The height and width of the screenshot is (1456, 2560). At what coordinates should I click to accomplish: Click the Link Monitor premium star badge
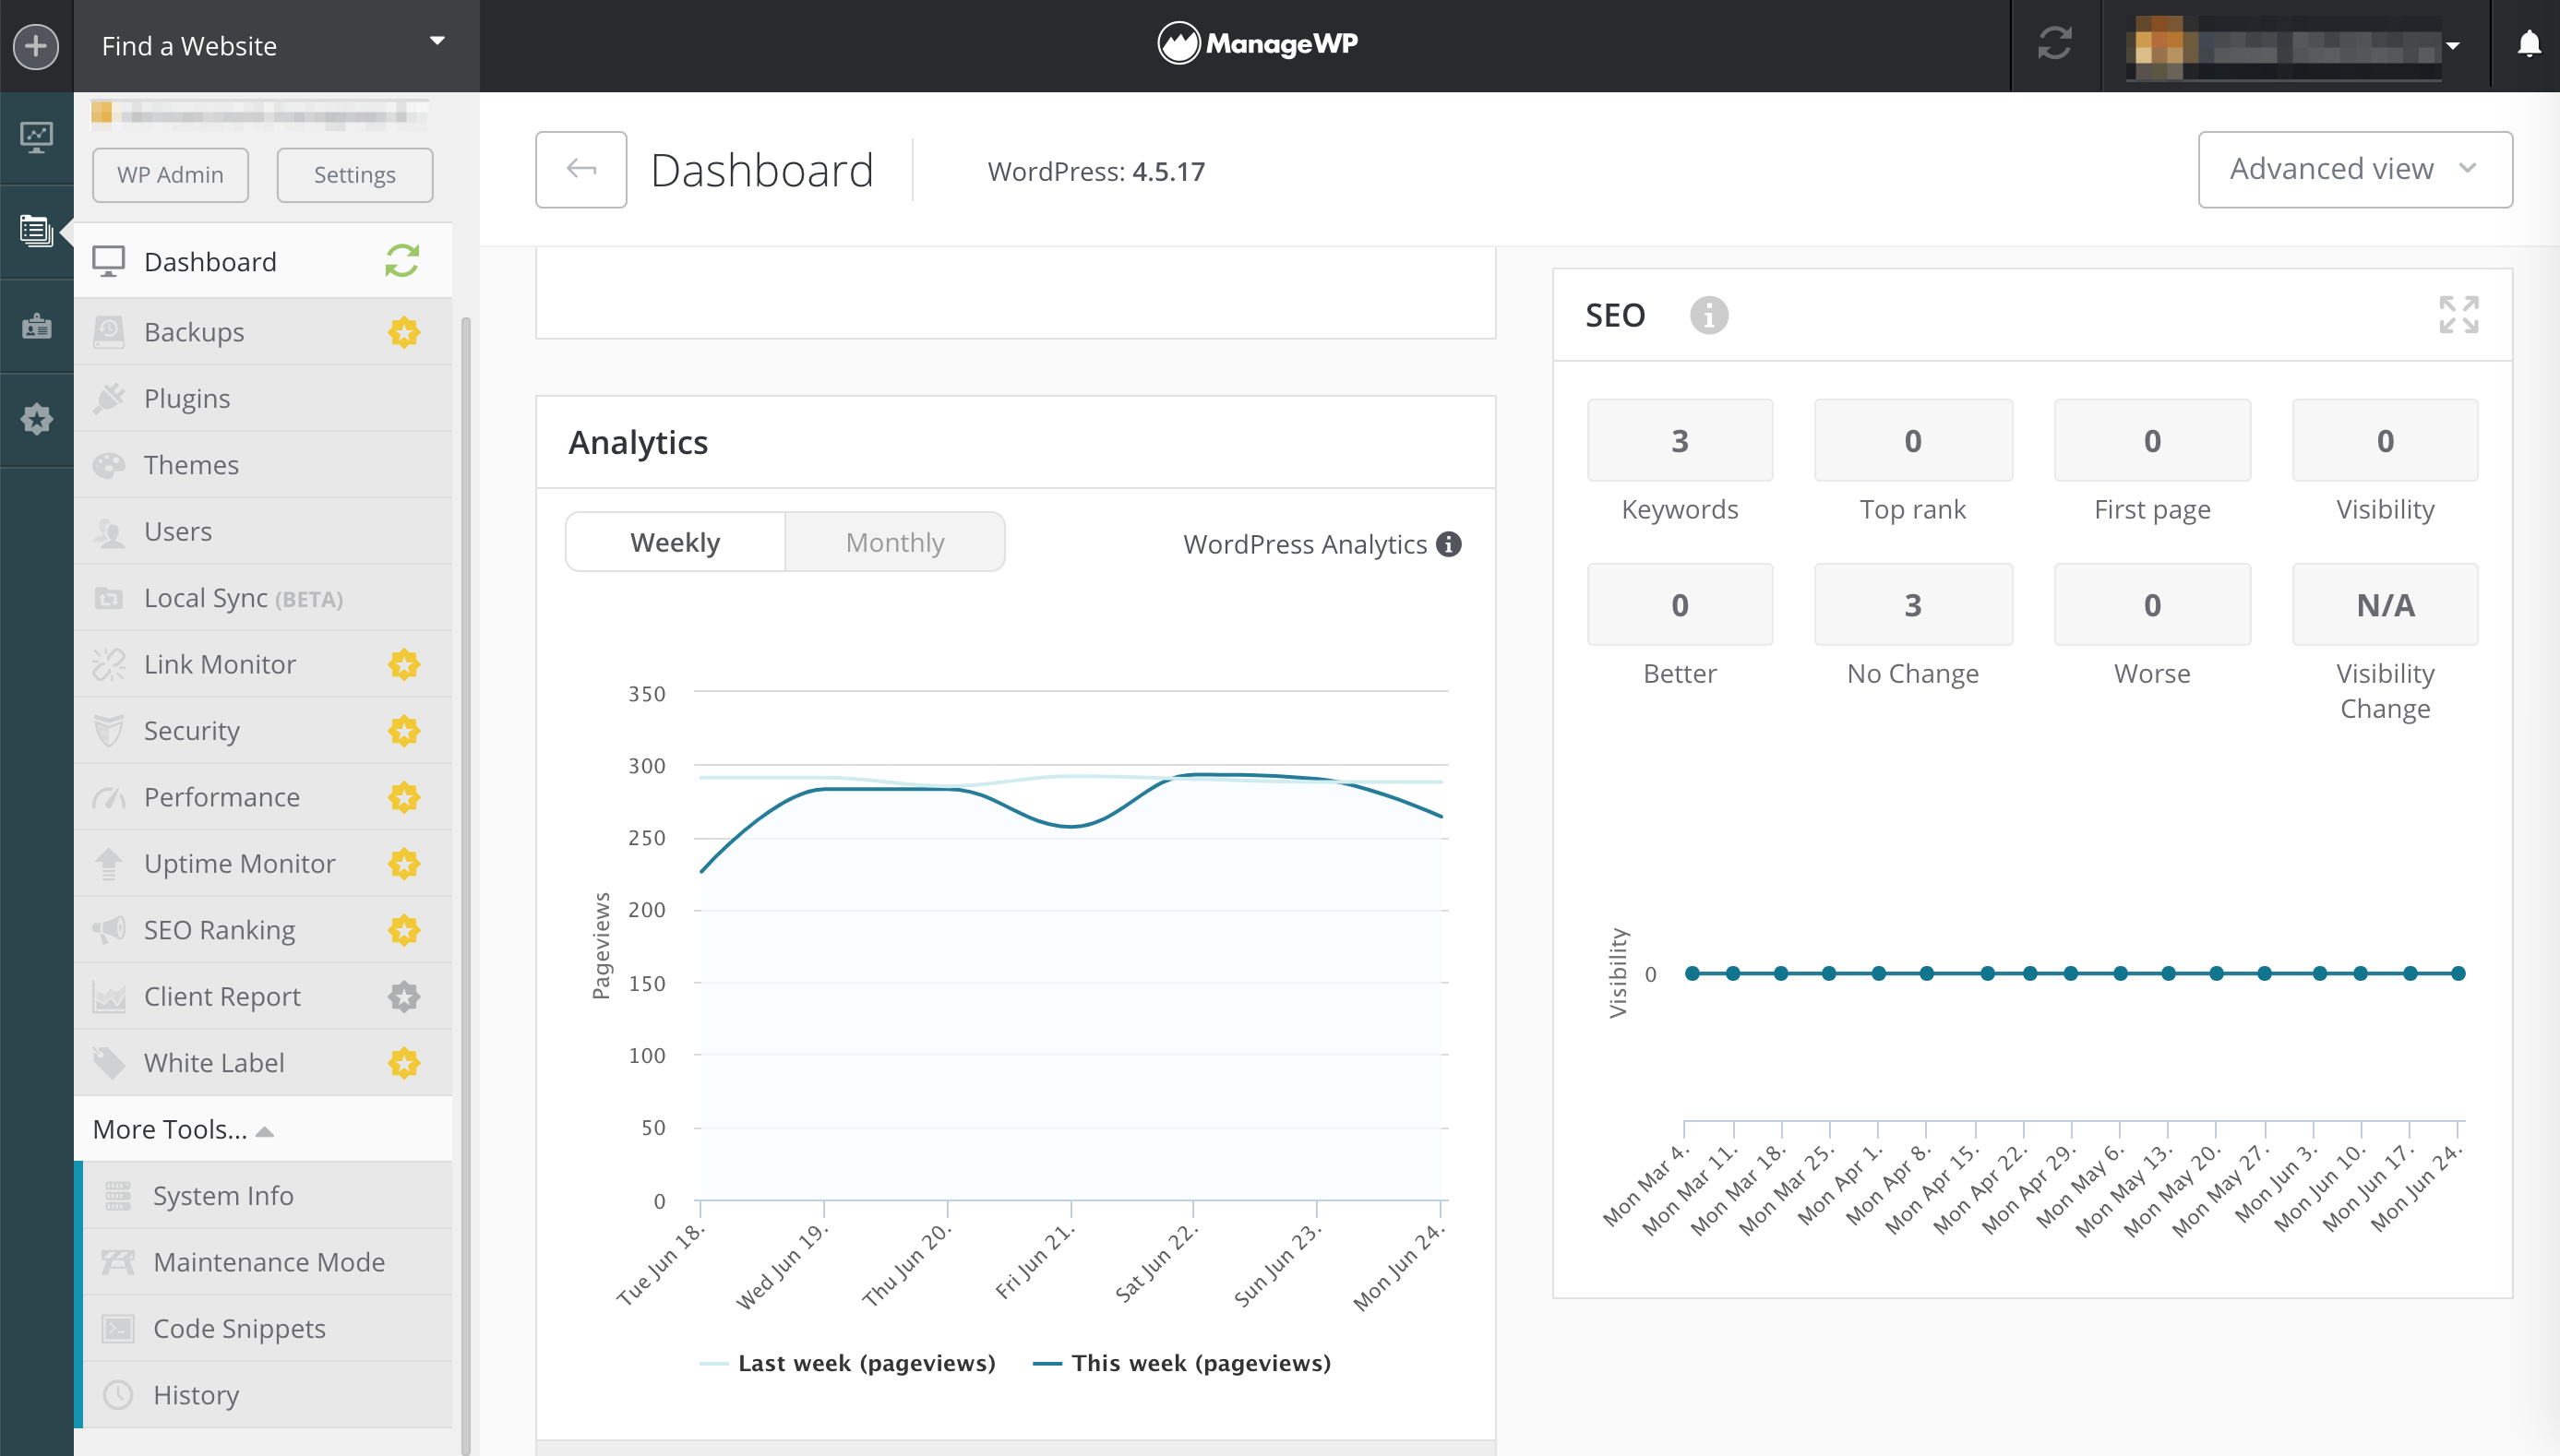pos(404,664)
